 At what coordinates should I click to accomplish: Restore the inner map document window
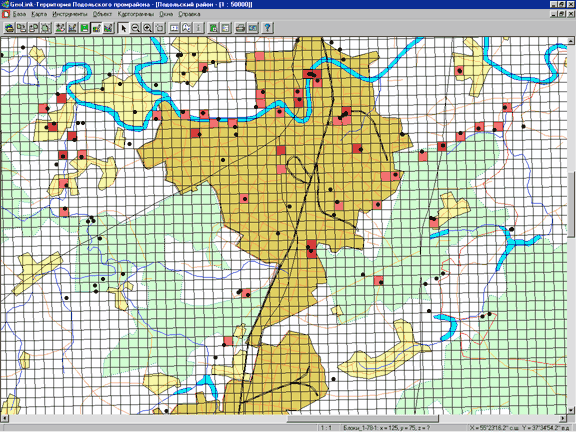[x=562, y=14]
